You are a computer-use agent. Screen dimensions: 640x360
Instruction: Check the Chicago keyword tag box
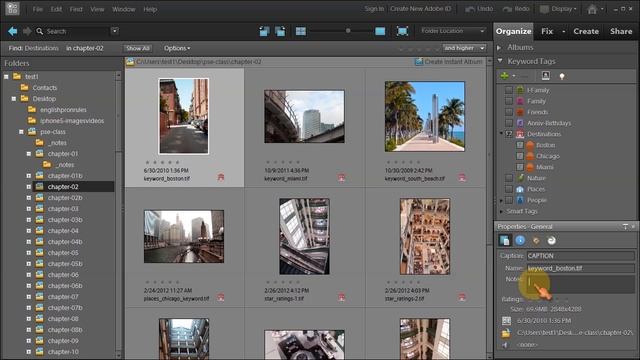click(x=520, y=156)
